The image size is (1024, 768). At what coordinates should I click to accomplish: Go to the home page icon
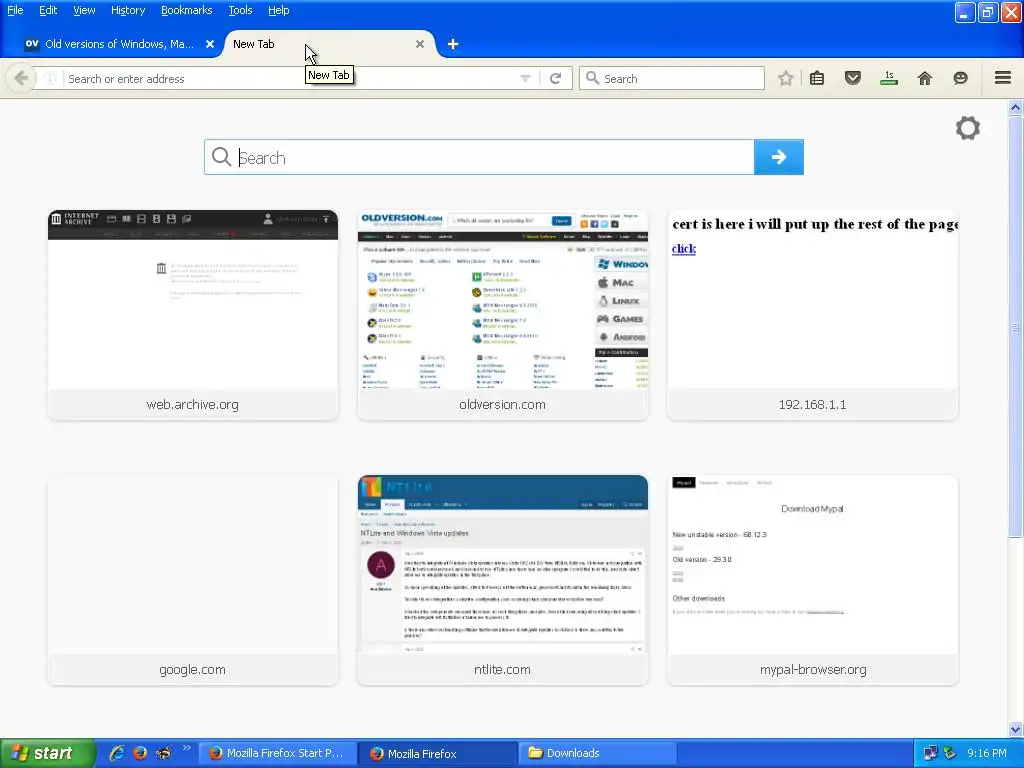tap(925, 78)
